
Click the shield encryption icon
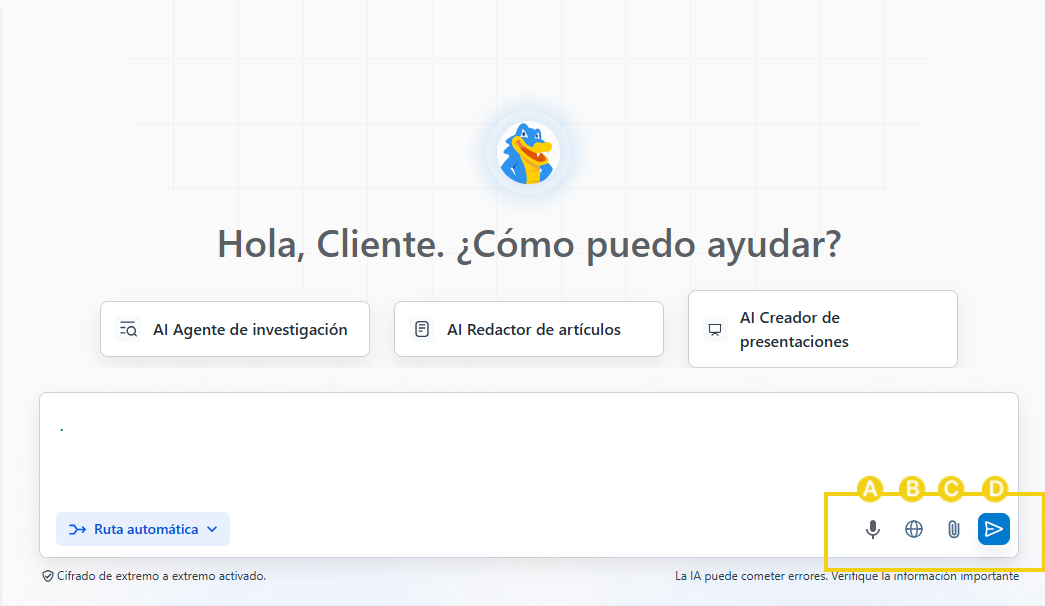click(48, 576)
